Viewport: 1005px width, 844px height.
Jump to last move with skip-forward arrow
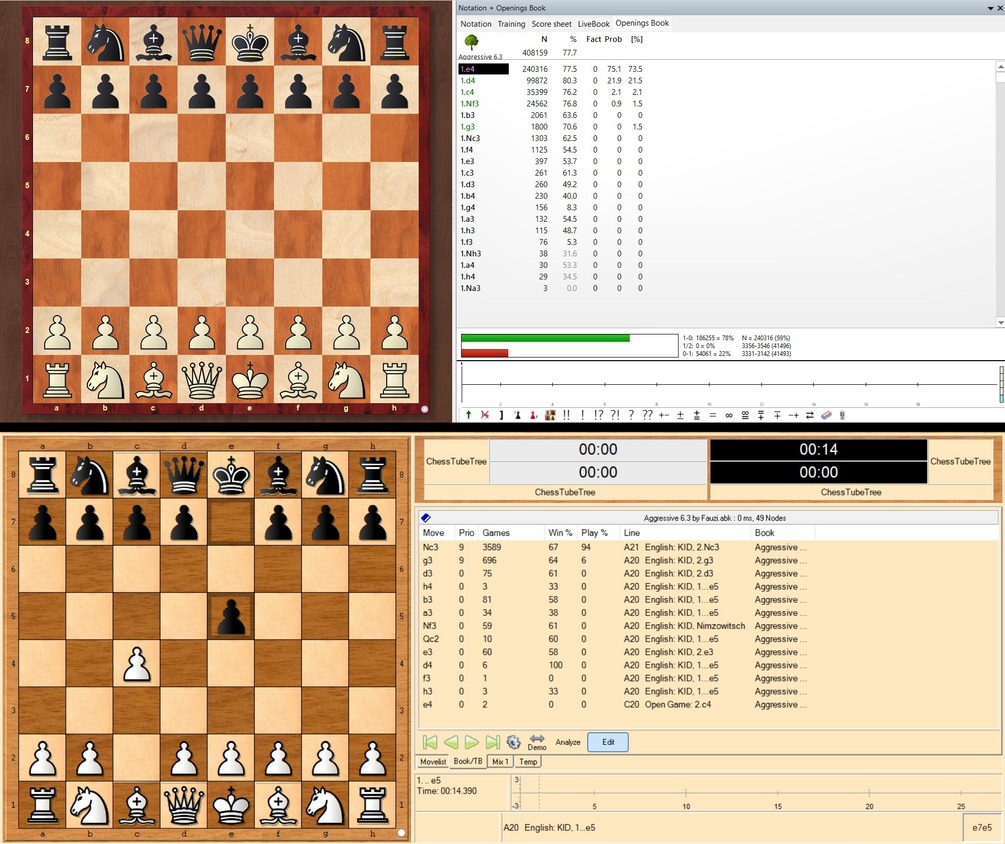point(492,742)
